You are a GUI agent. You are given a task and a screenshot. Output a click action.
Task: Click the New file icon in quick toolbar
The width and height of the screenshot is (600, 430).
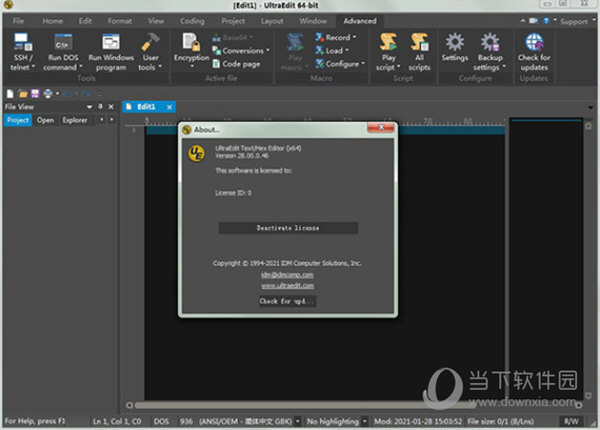click(10, 94)
